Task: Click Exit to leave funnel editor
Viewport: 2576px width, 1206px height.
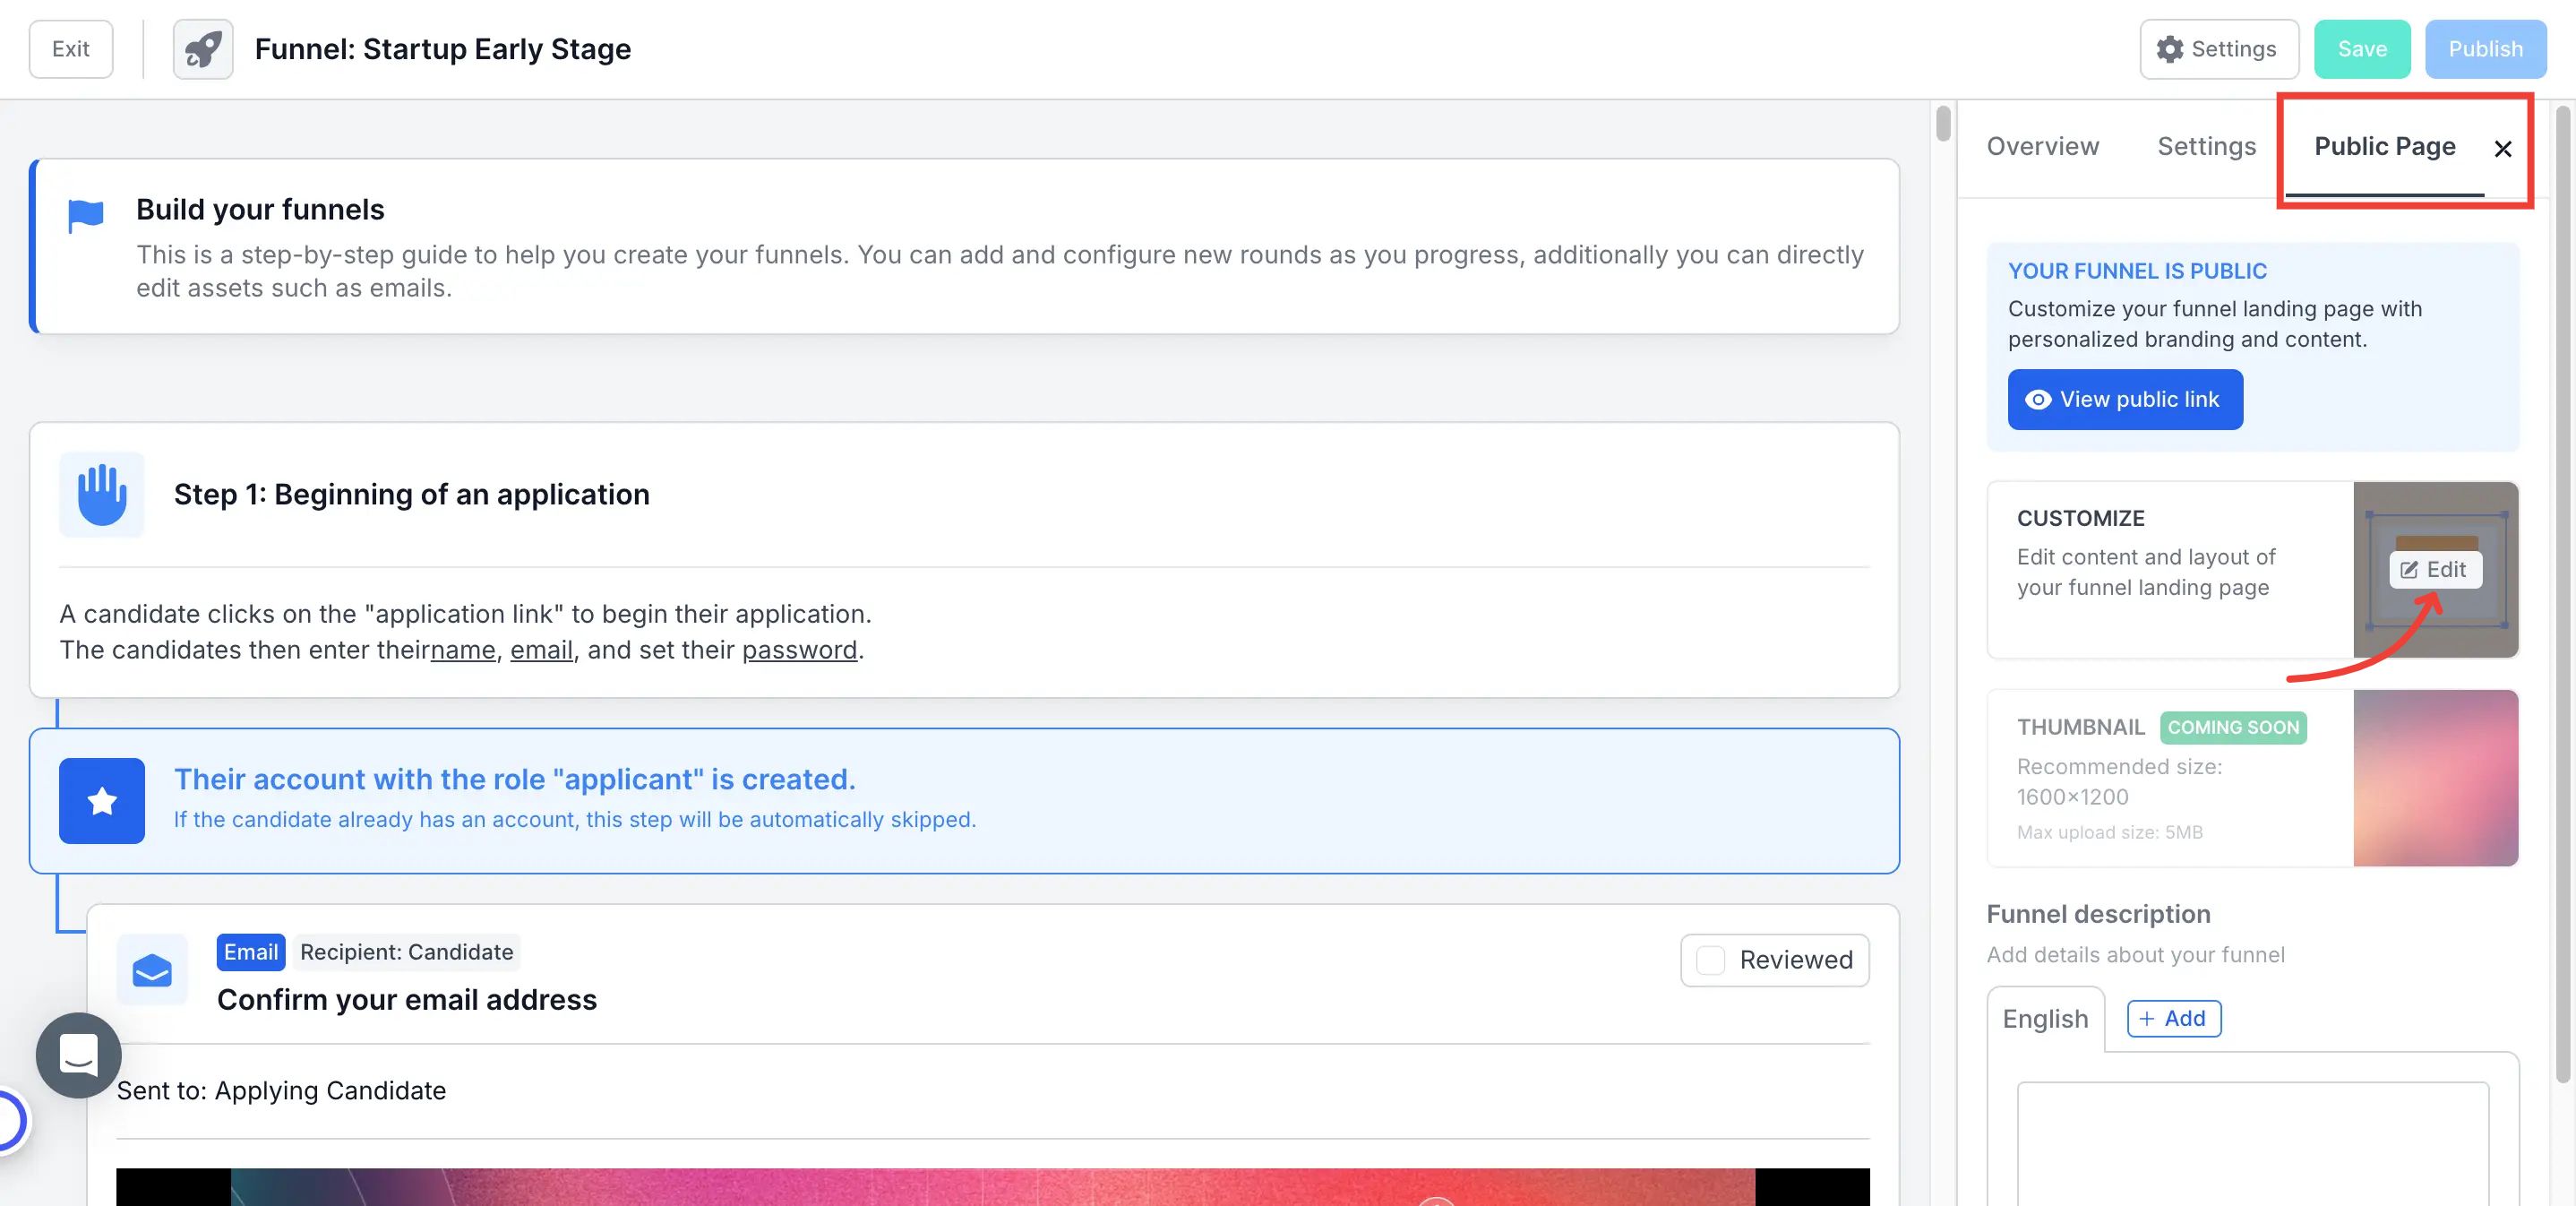Action: pos(70,49)
